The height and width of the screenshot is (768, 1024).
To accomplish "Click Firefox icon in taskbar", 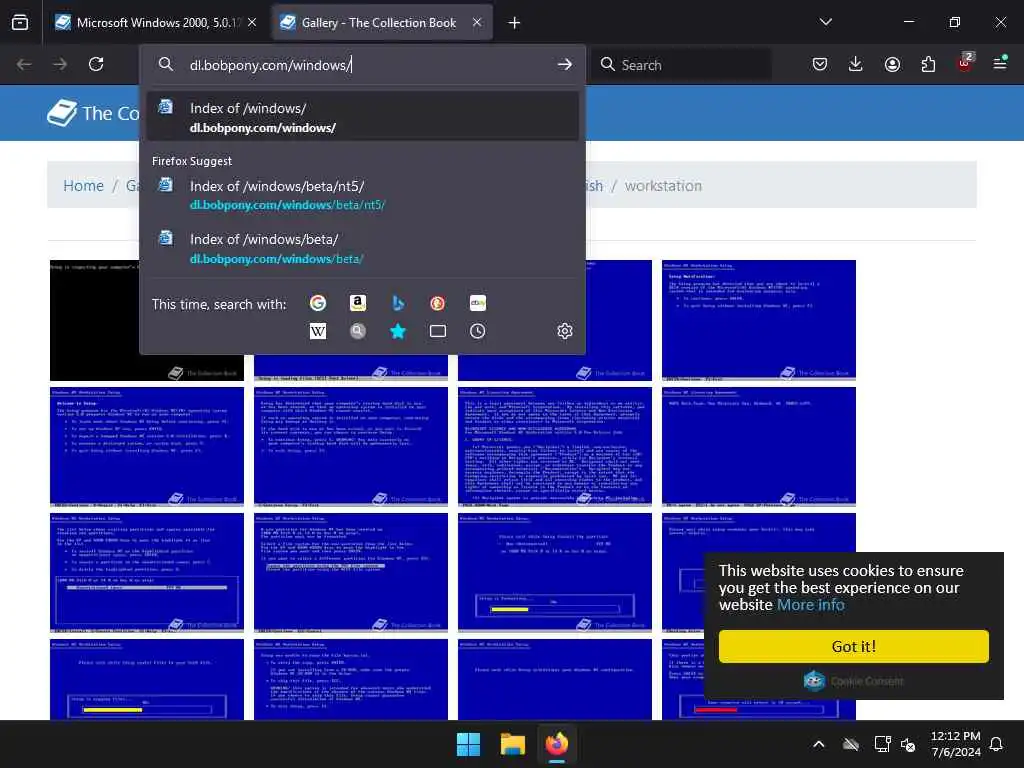I will [557, 744].
